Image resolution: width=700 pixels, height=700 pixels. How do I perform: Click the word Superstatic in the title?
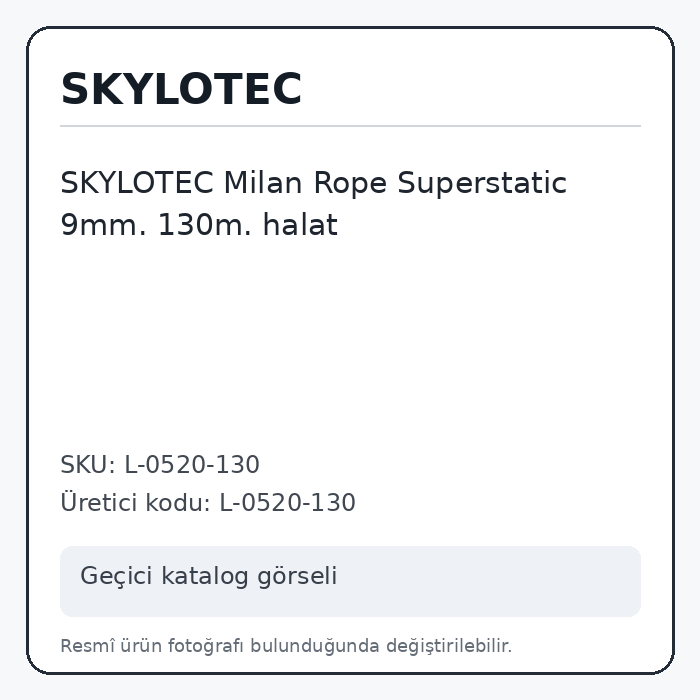coord(482,184)
